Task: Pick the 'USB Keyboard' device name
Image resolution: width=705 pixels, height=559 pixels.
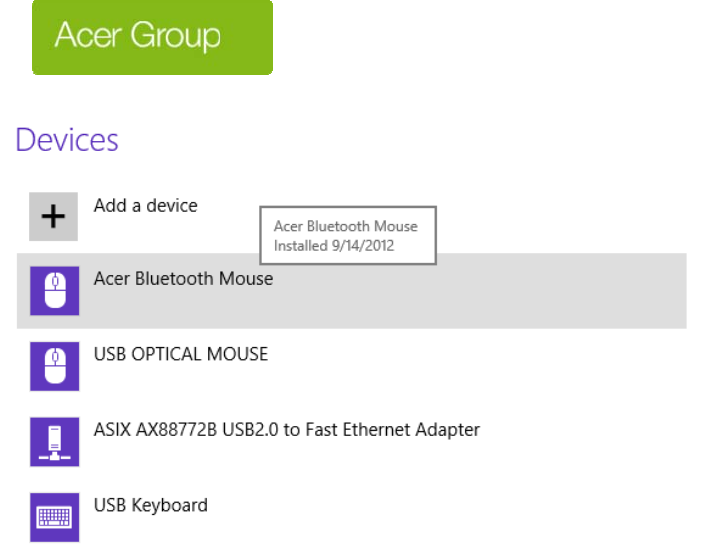Action: (x=151, y=505)
